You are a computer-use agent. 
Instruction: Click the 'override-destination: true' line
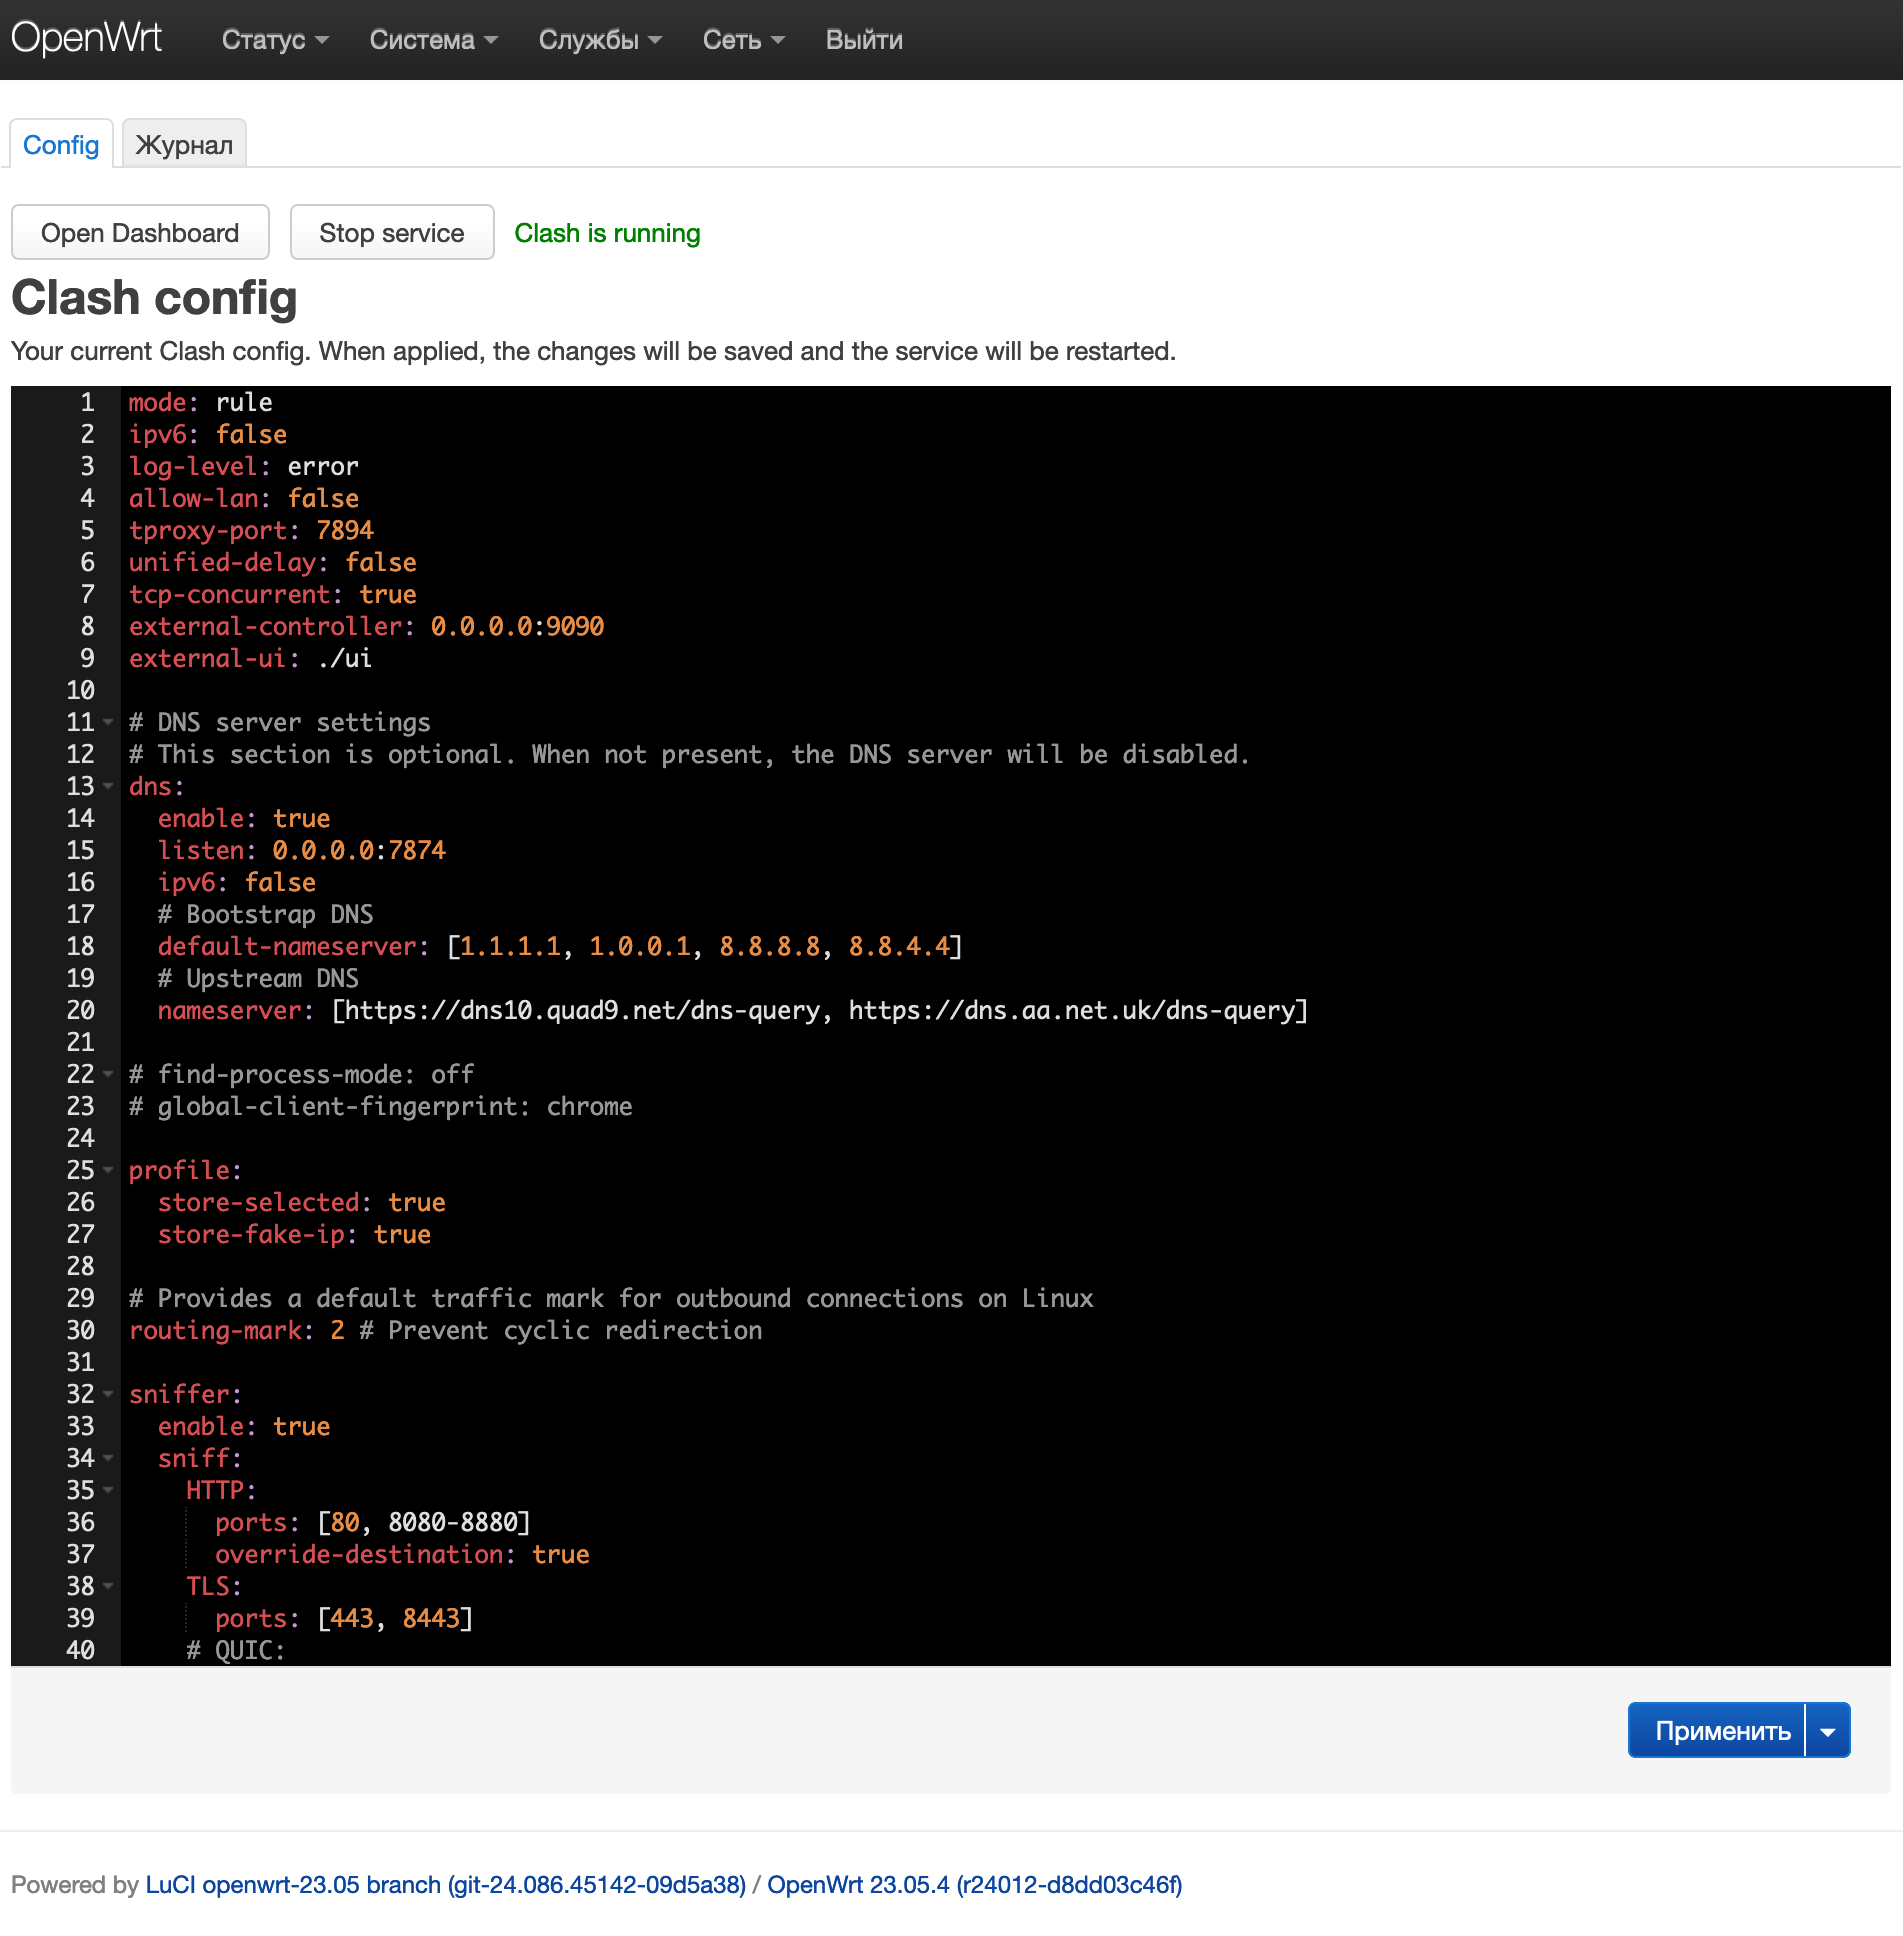[x=402, y=1554]
